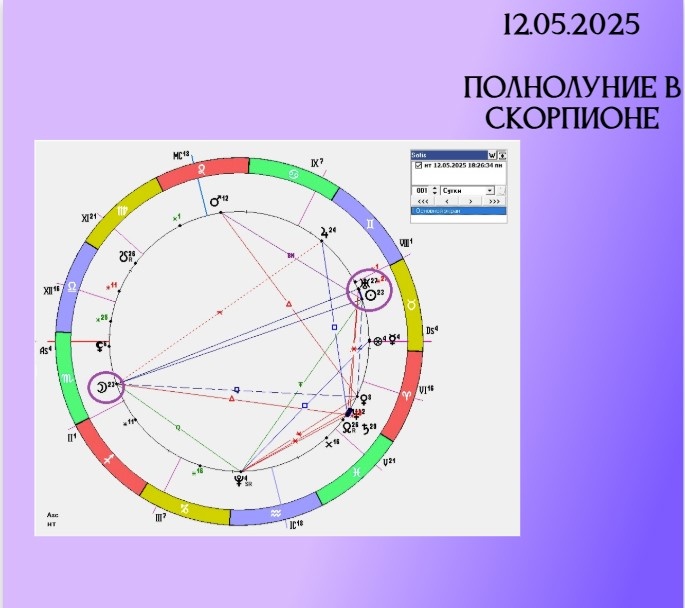This screenshot has height=608, width=685.
Task: Click the Taurus sign on the yellow segment
Action: (411, 306)
